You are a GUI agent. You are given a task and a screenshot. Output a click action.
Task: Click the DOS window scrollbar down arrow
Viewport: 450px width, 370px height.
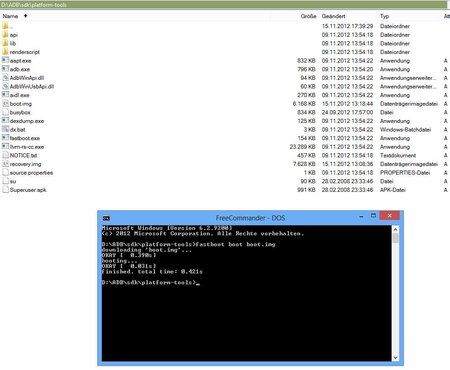[395, 358]
